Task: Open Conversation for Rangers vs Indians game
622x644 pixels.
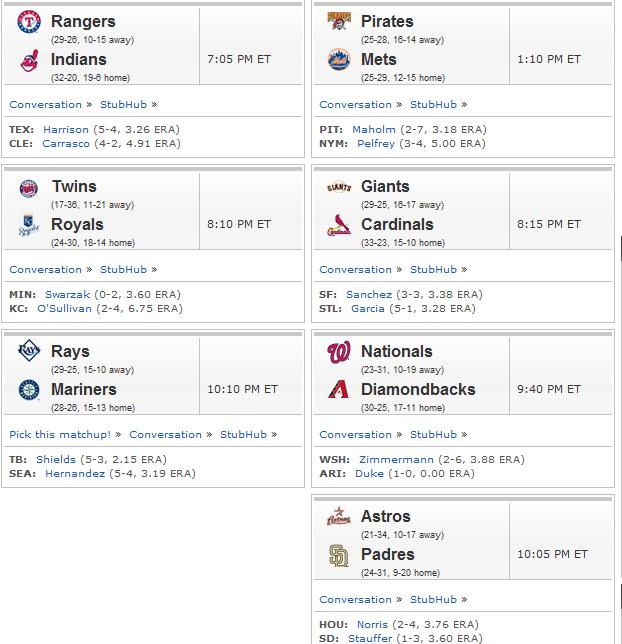Action: click(46, 105)
